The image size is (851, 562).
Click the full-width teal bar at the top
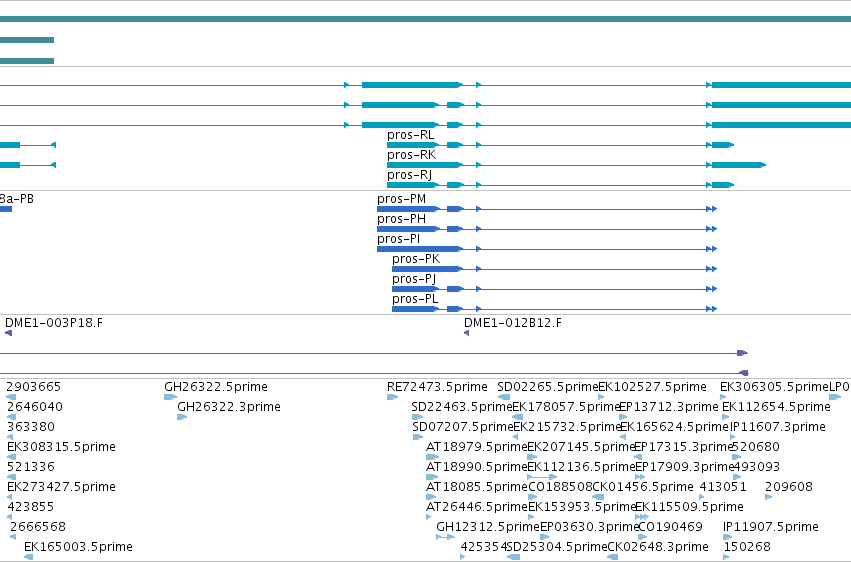(x=426, y=19)
